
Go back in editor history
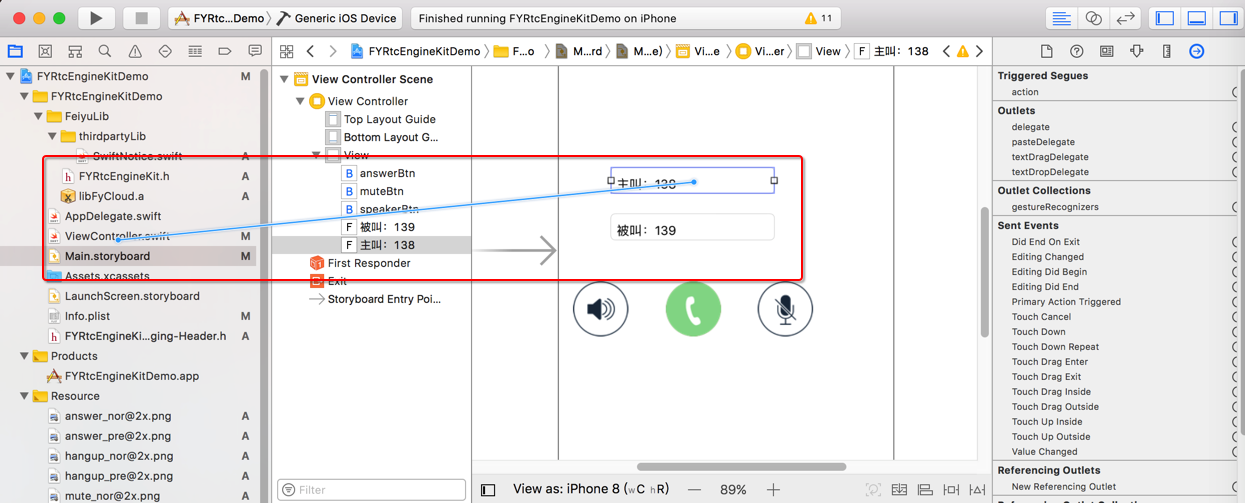(311, 51)
